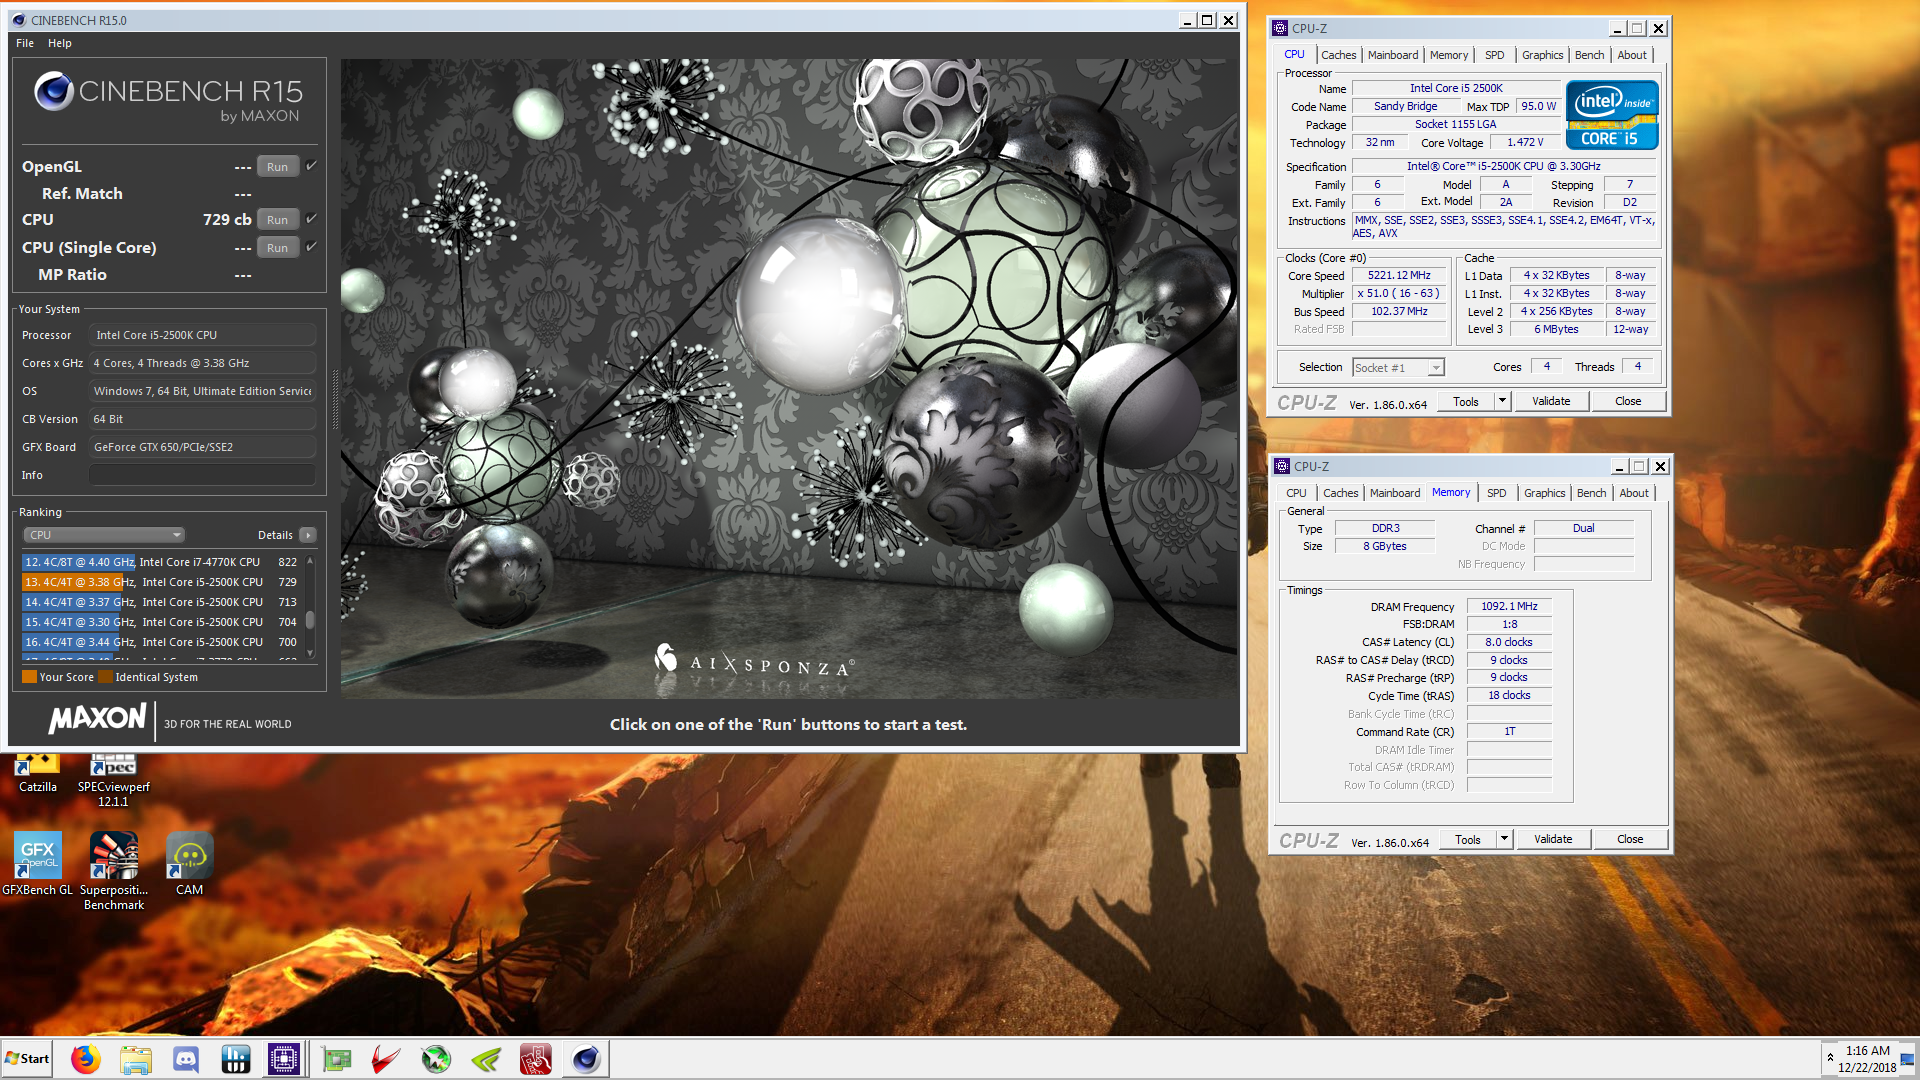Click Tools button in top CPU-Z window

pyautogui.click(x=1466, y=401)
